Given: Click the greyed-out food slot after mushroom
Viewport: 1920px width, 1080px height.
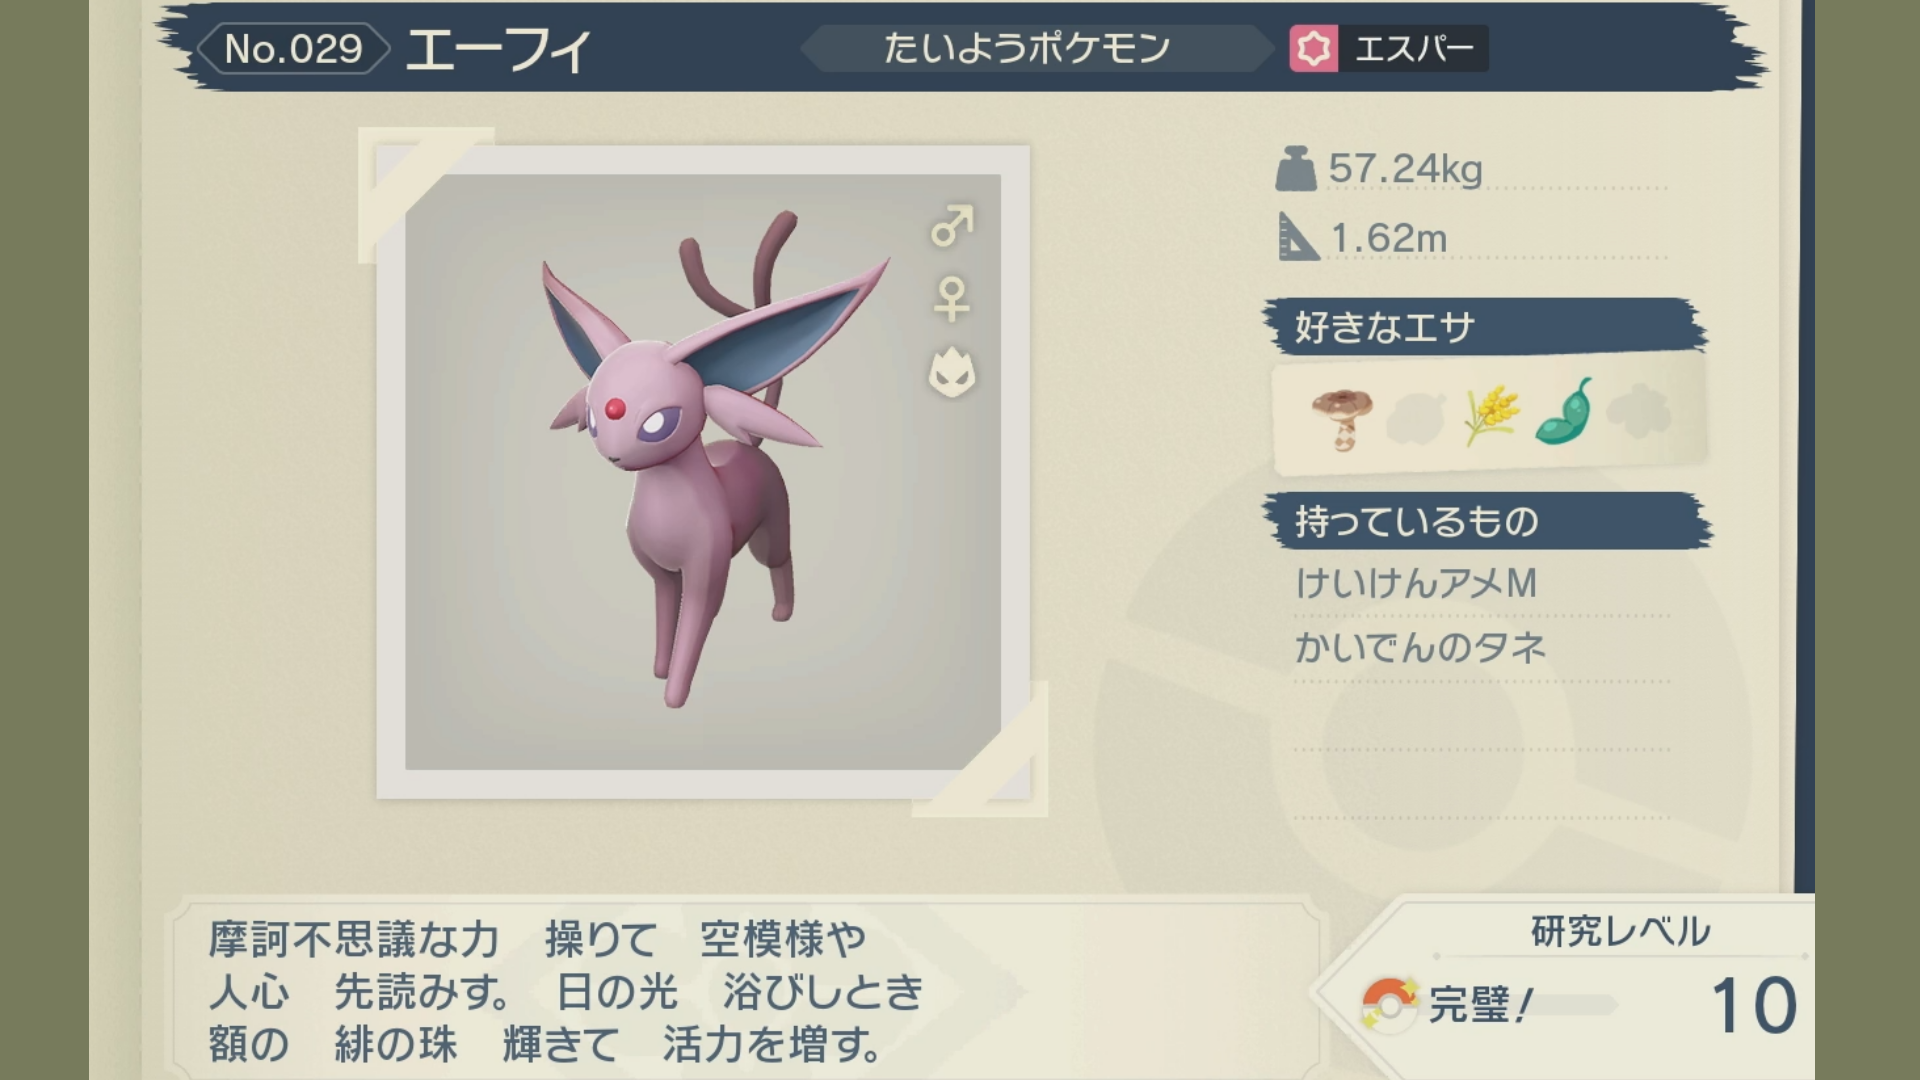Looking at the screenshot, I should tap(1416, 418).
